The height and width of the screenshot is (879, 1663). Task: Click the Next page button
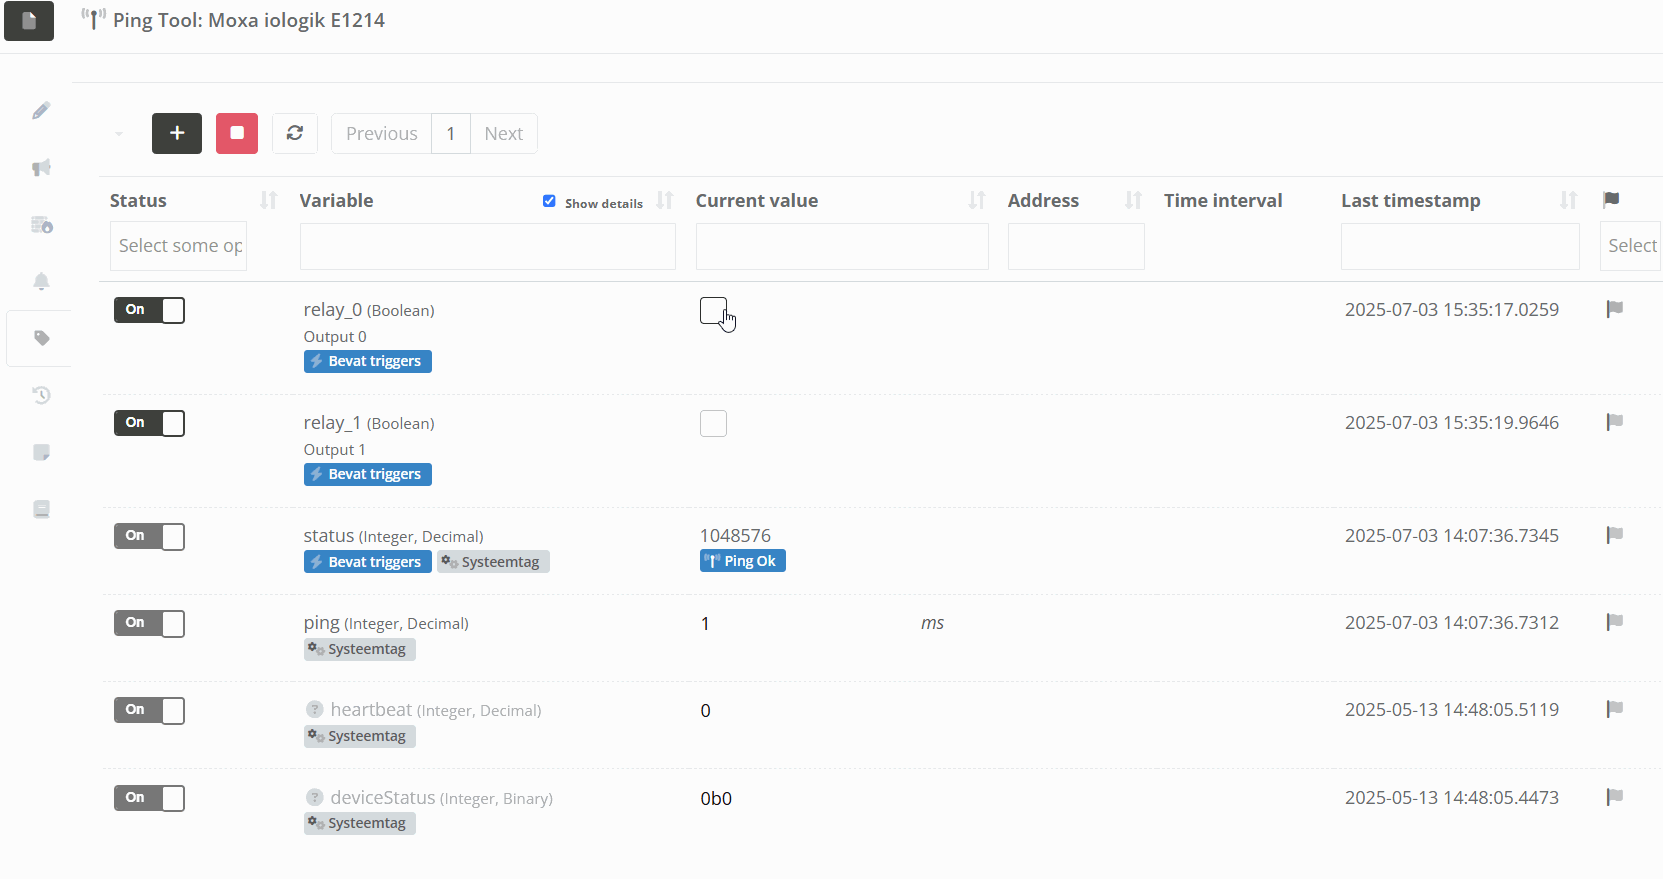503,134
